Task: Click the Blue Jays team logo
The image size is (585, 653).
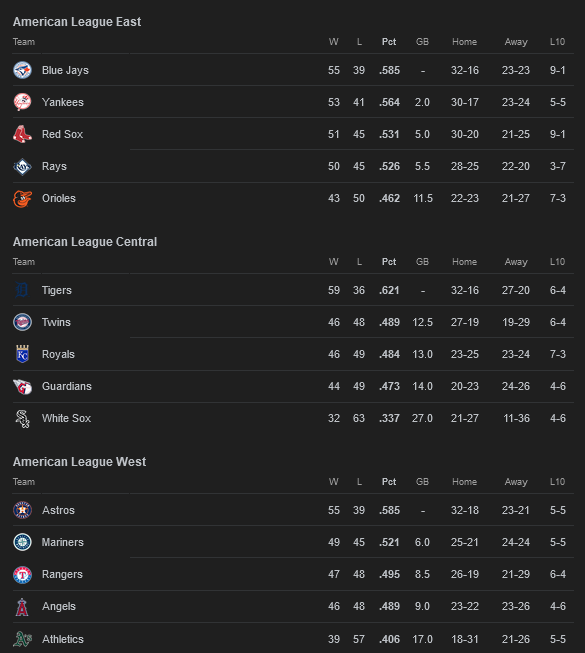Action: click(22, 70)
